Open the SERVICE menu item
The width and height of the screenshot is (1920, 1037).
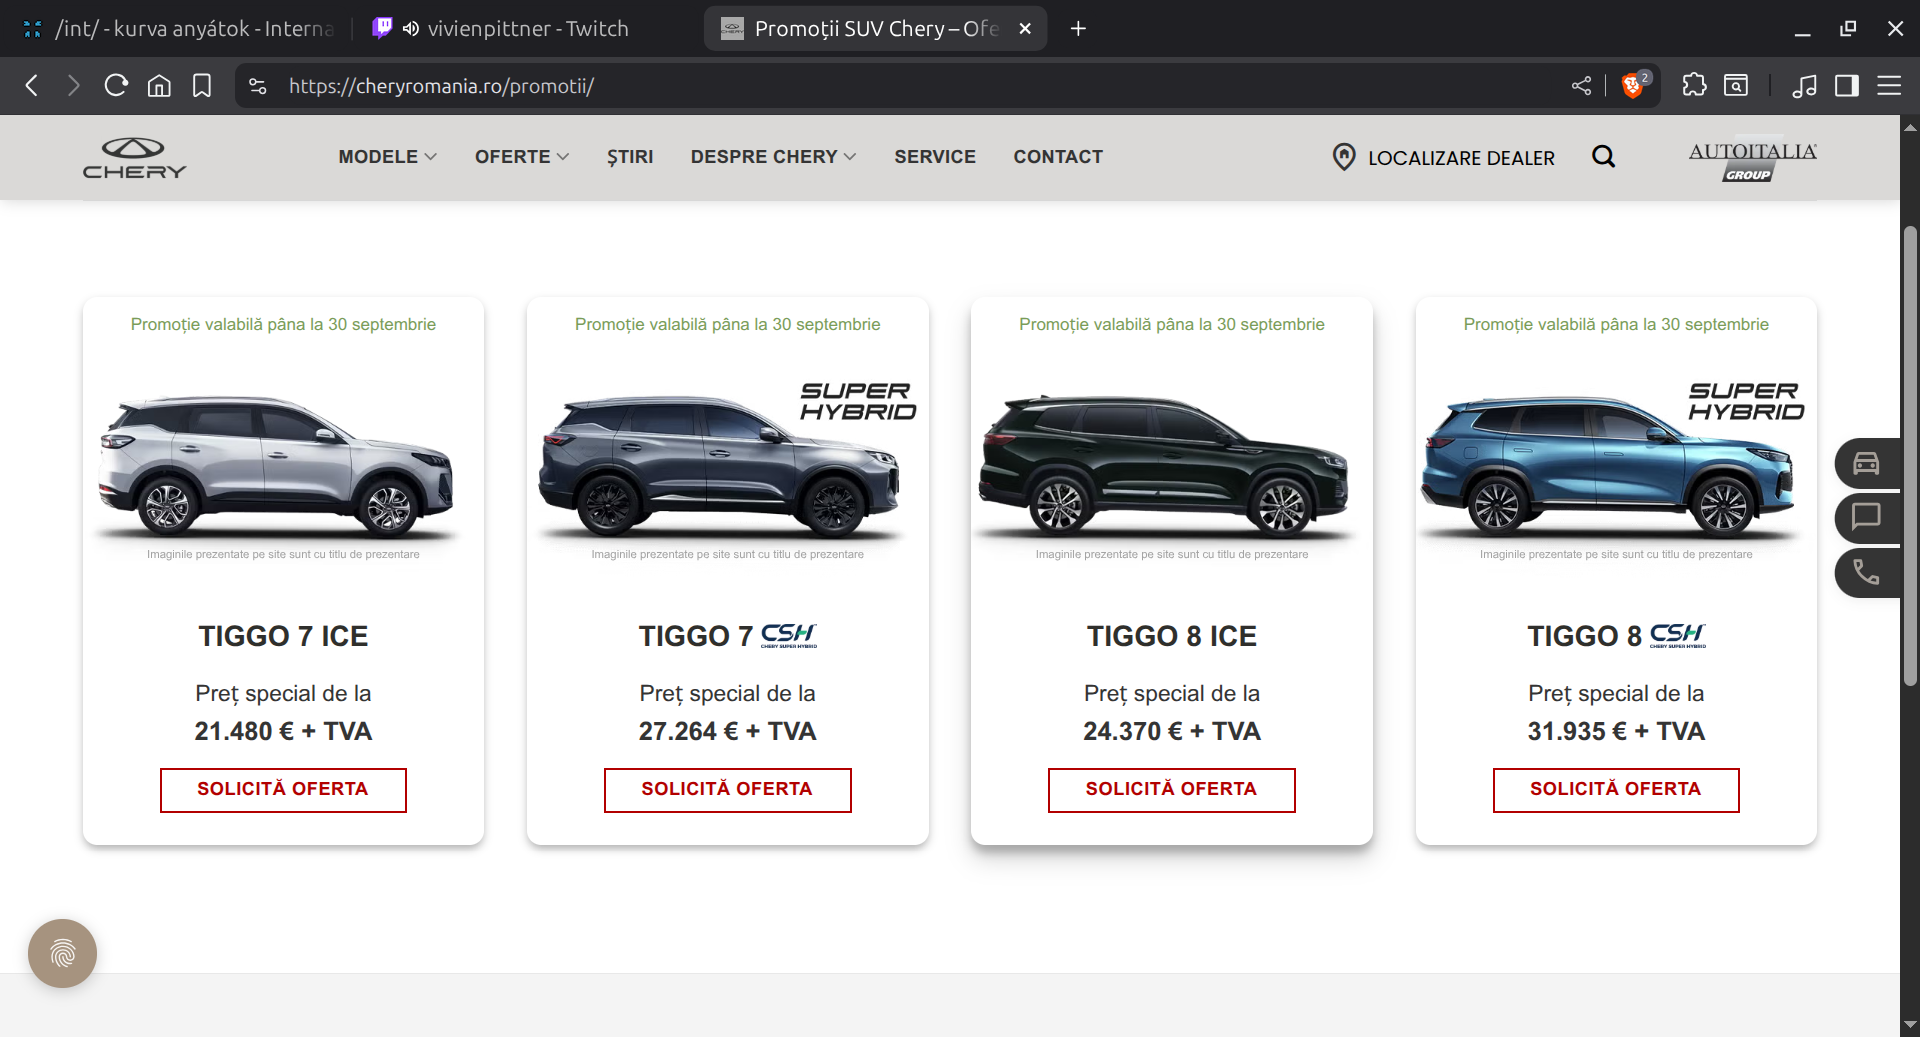coord(935,157)
